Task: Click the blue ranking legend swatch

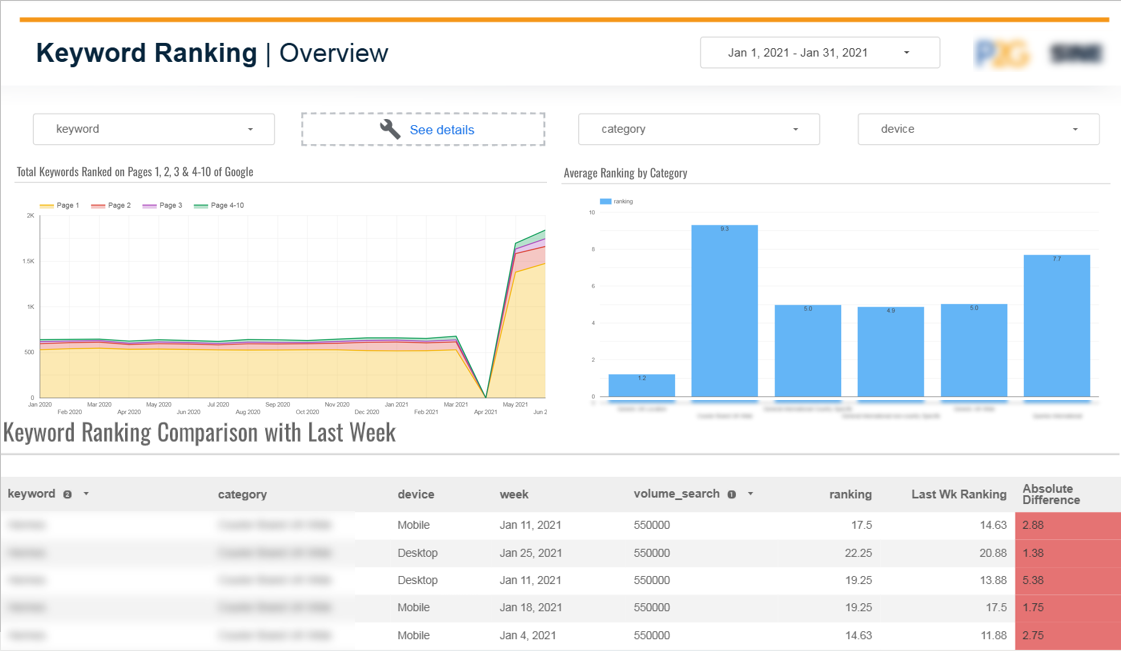Action: coord(605,201)
